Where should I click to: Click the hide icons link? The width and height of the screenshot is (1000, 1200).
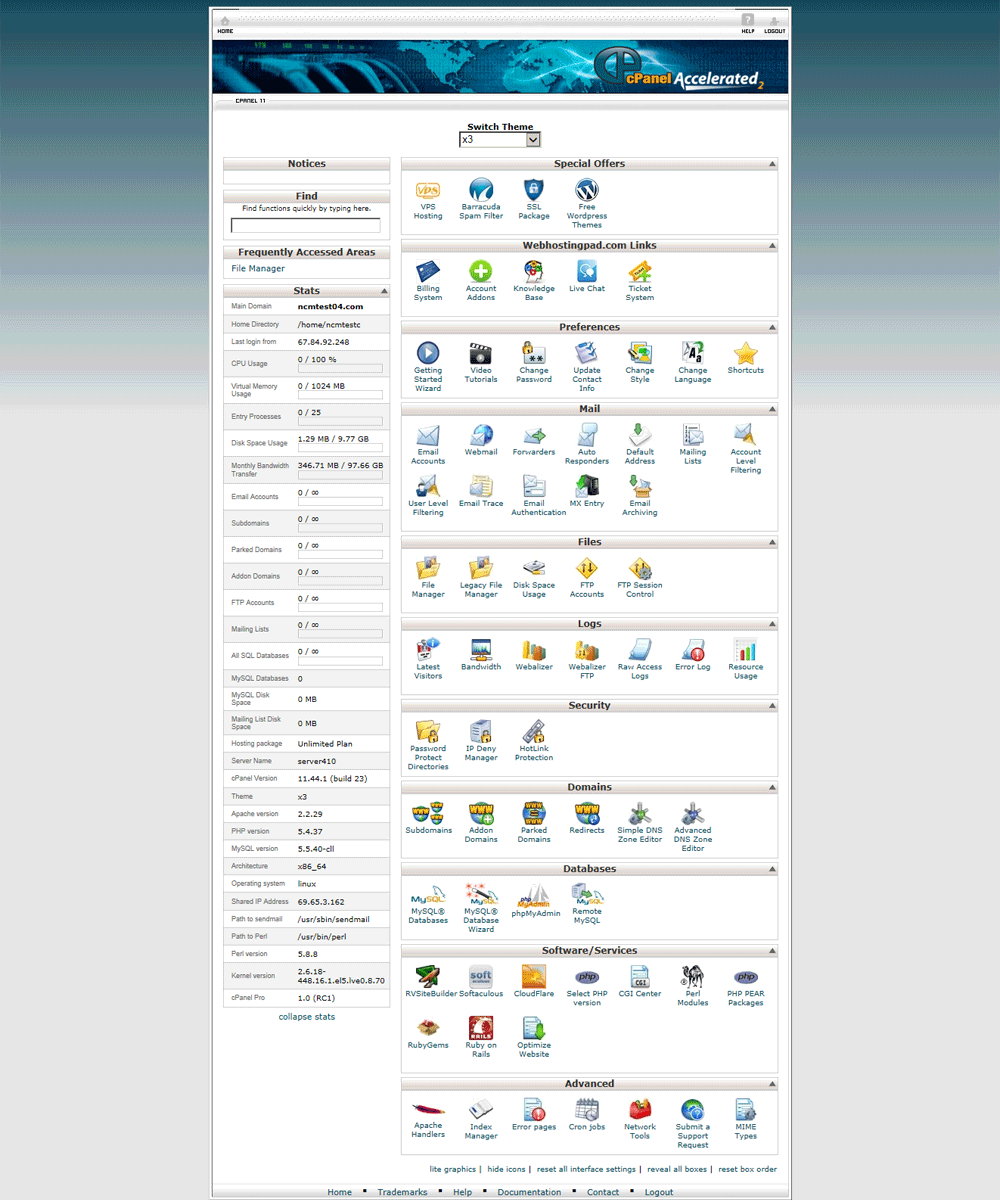506,1169
